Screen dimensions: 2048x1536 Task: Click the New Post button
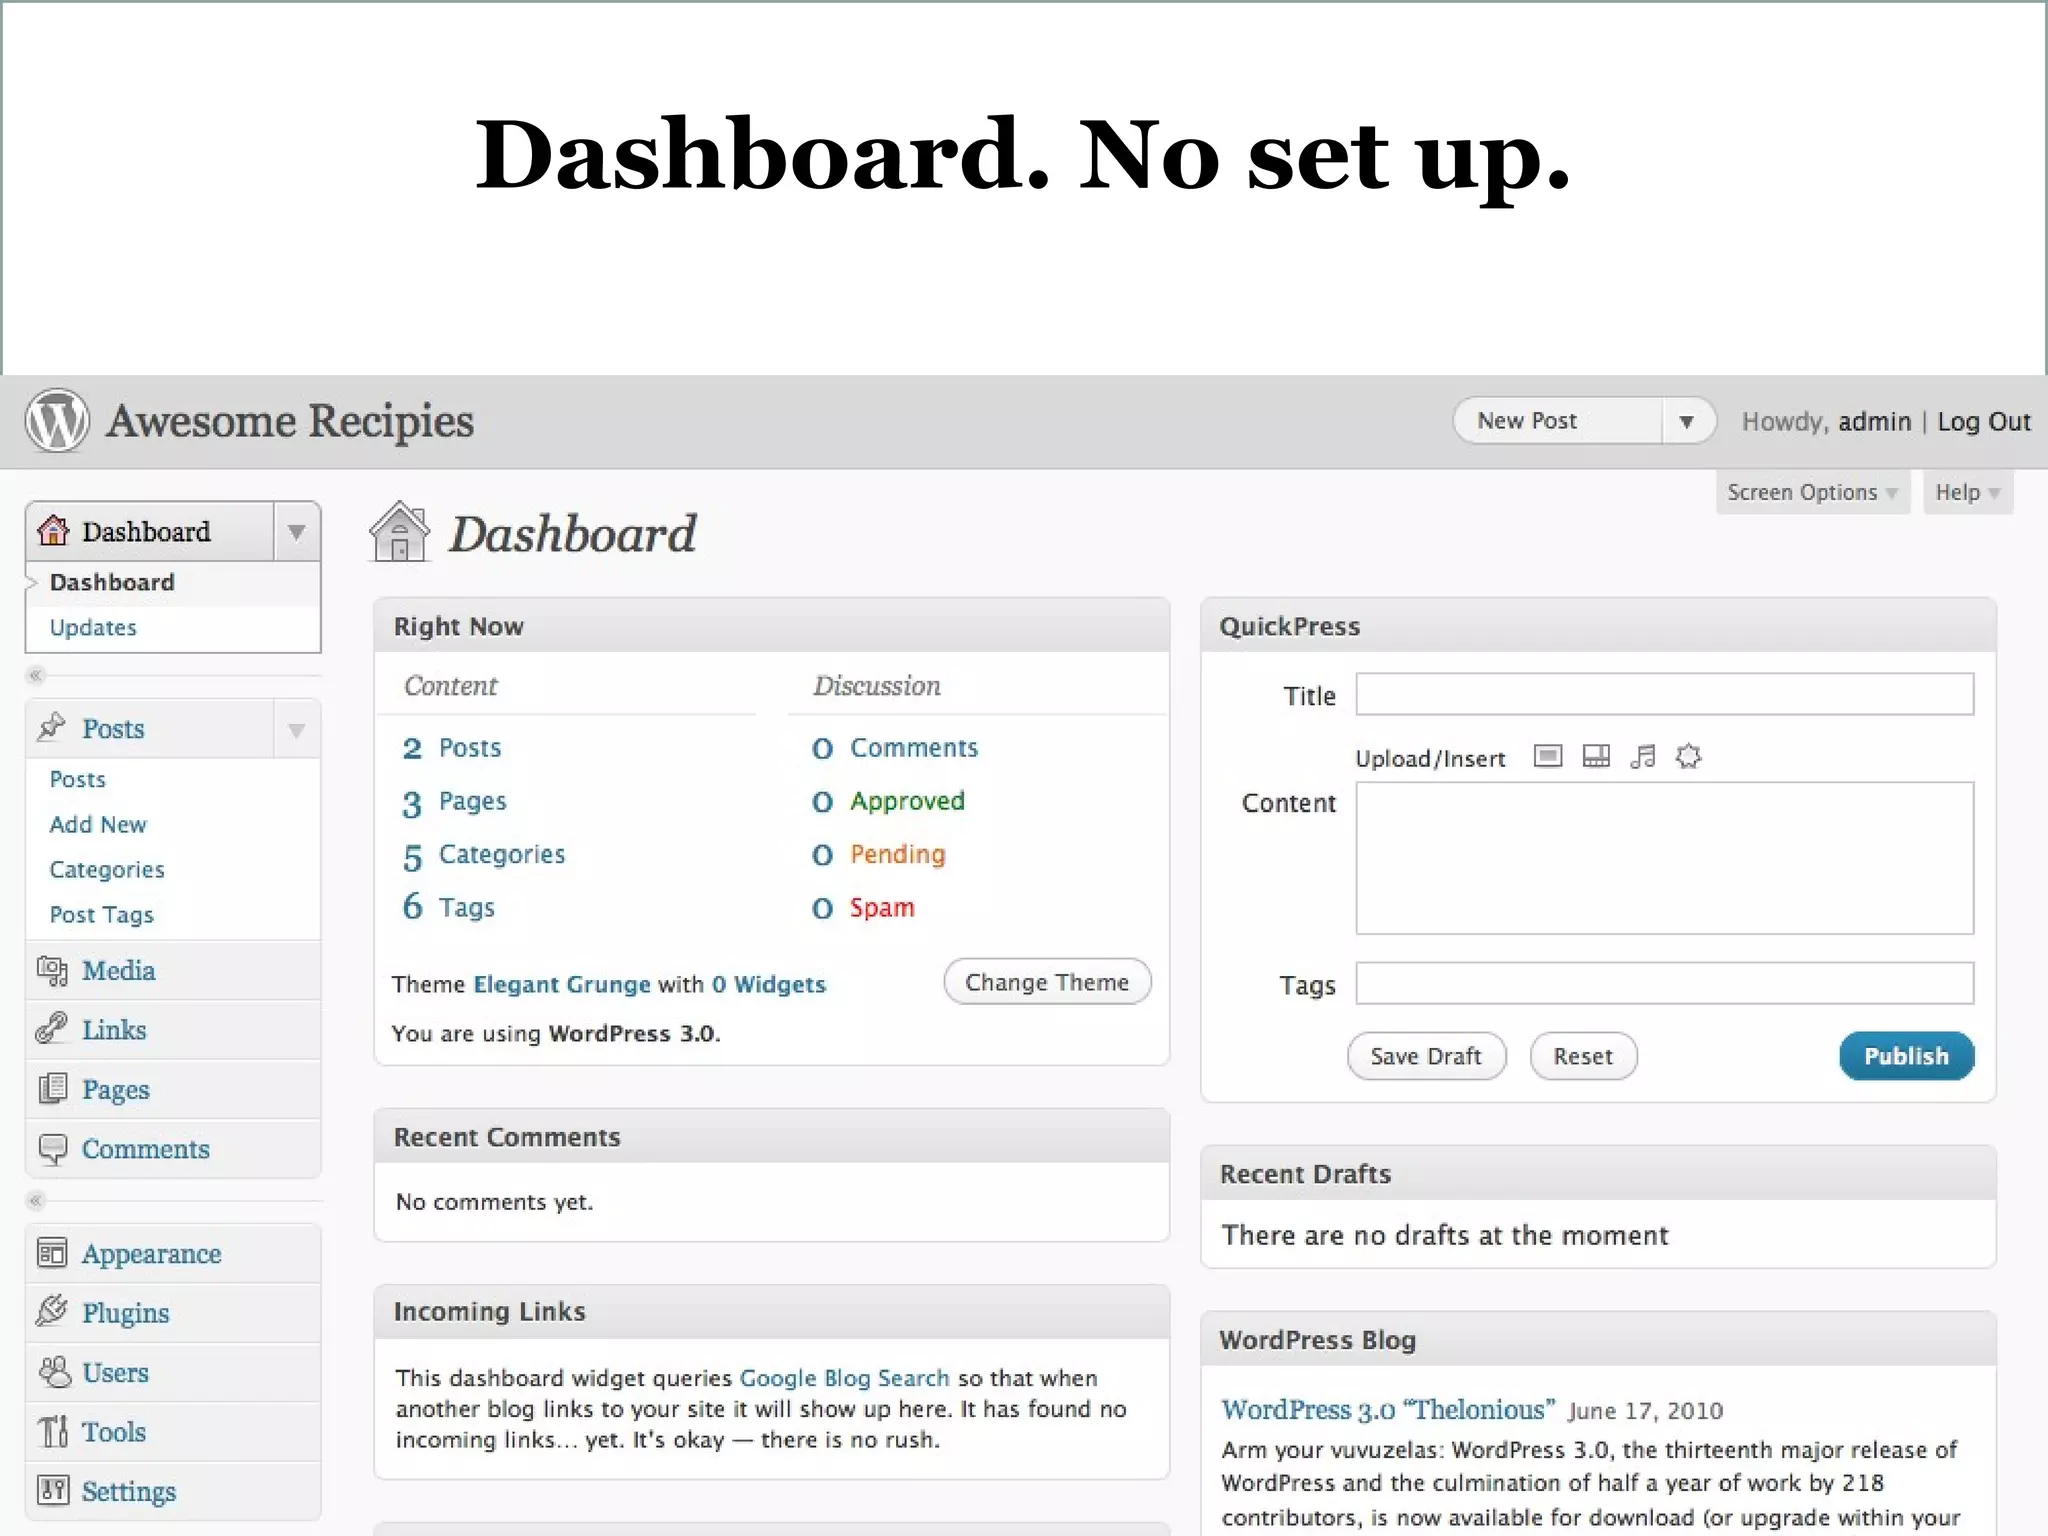[1557, 421]
